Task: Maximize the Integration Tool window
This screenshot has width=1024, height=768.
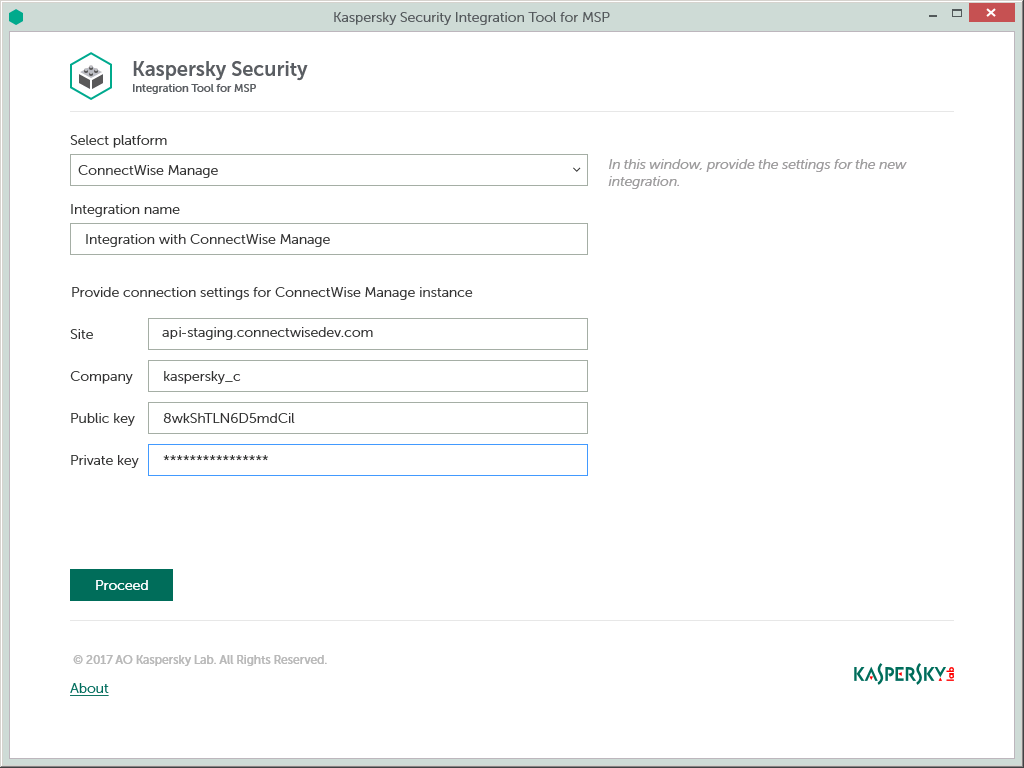Action: pyautogui.click(x=957, y=14)
